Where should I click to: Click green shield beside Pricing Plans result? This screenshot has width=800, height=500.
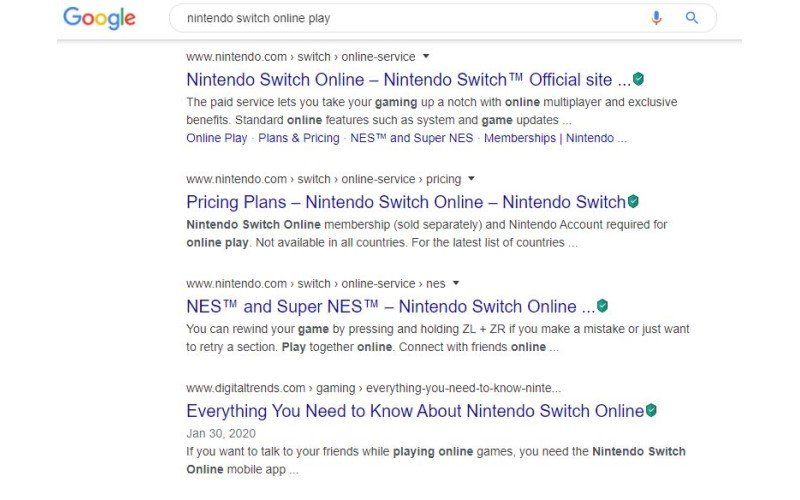(x=633, y=202)
